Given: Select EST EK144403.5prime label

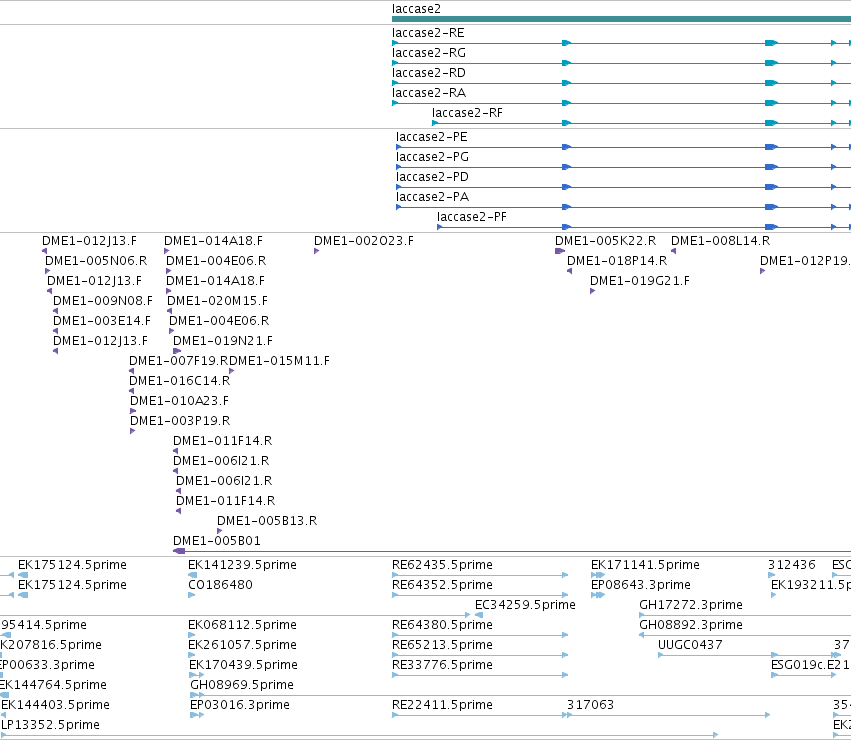Looking at the screenshot, I should click(55, 706).
